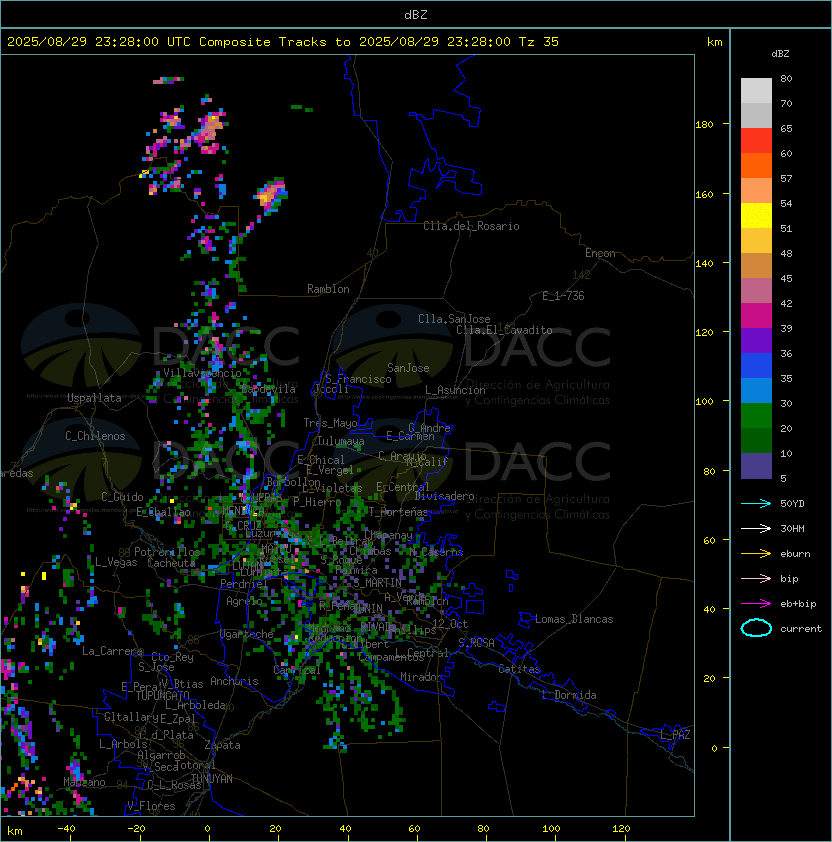This screenshot has height=842, width=832.
Task: Pick the purple 36-39 dBZ legend swatch
Action: click(x=756, y=340)
